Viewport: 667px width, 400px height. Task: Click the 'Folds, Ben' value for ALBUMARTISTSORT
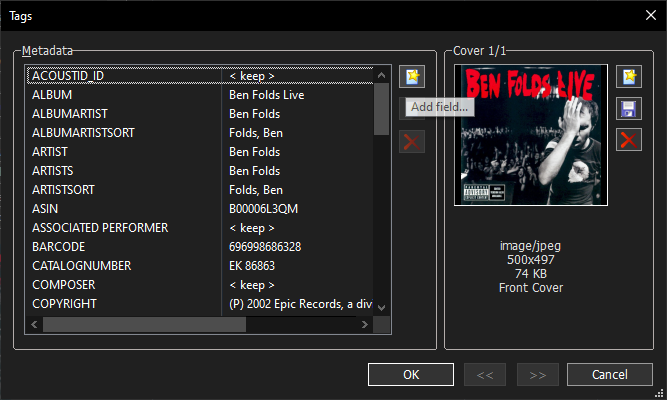click(x=256, y=133)
